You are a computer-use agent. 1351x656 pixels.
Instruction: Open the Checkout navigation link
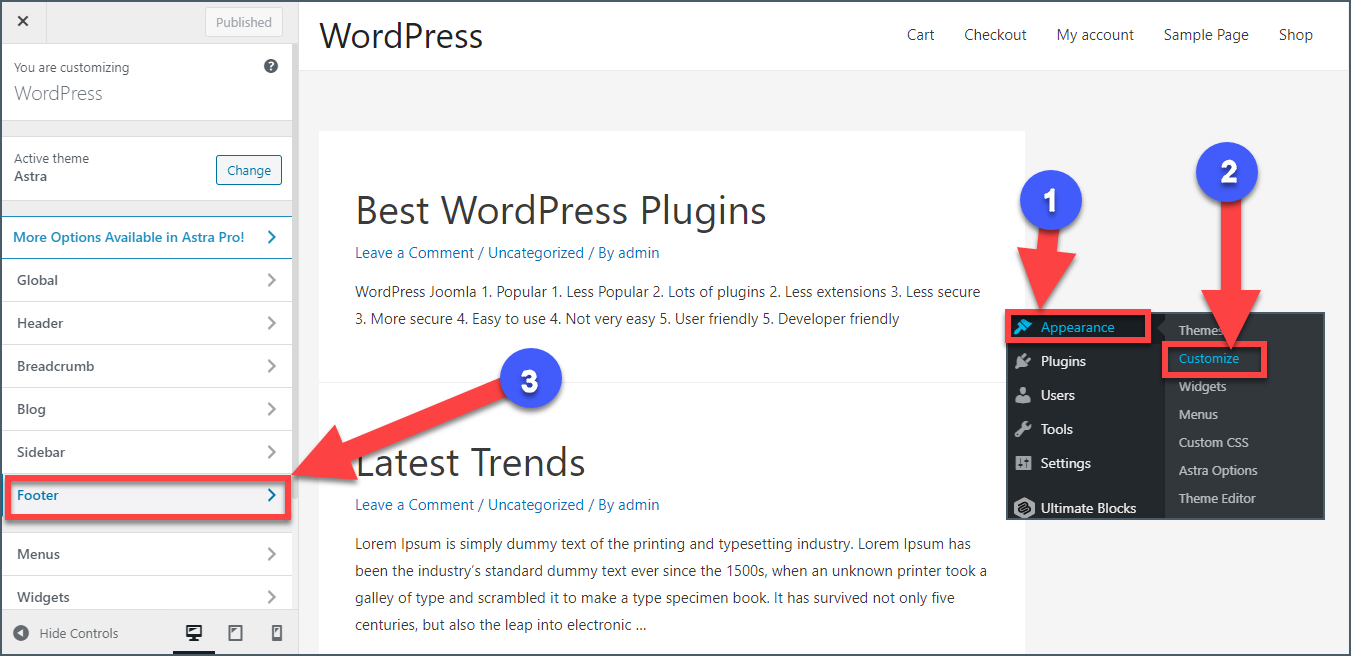(995, 34)
